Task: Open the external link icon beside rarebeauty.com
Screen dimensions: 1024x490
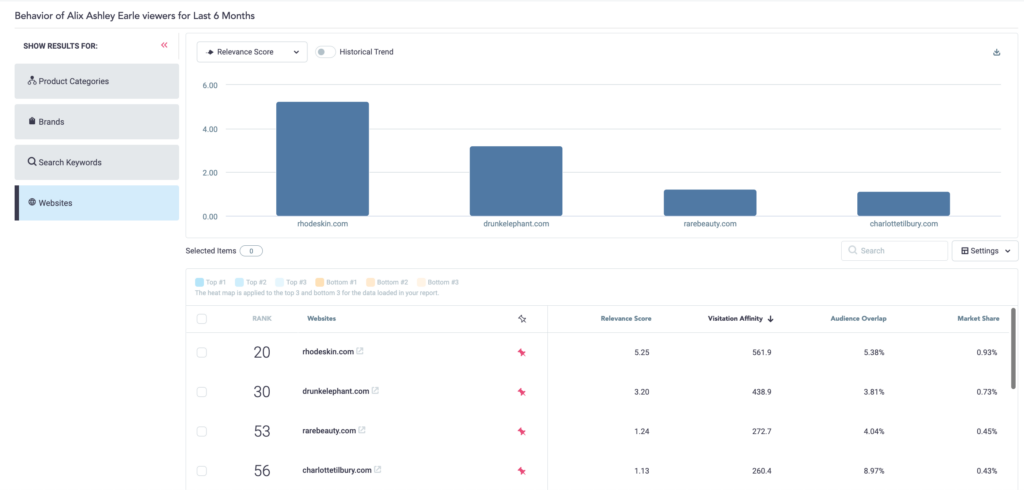Action: pos(362,431)
